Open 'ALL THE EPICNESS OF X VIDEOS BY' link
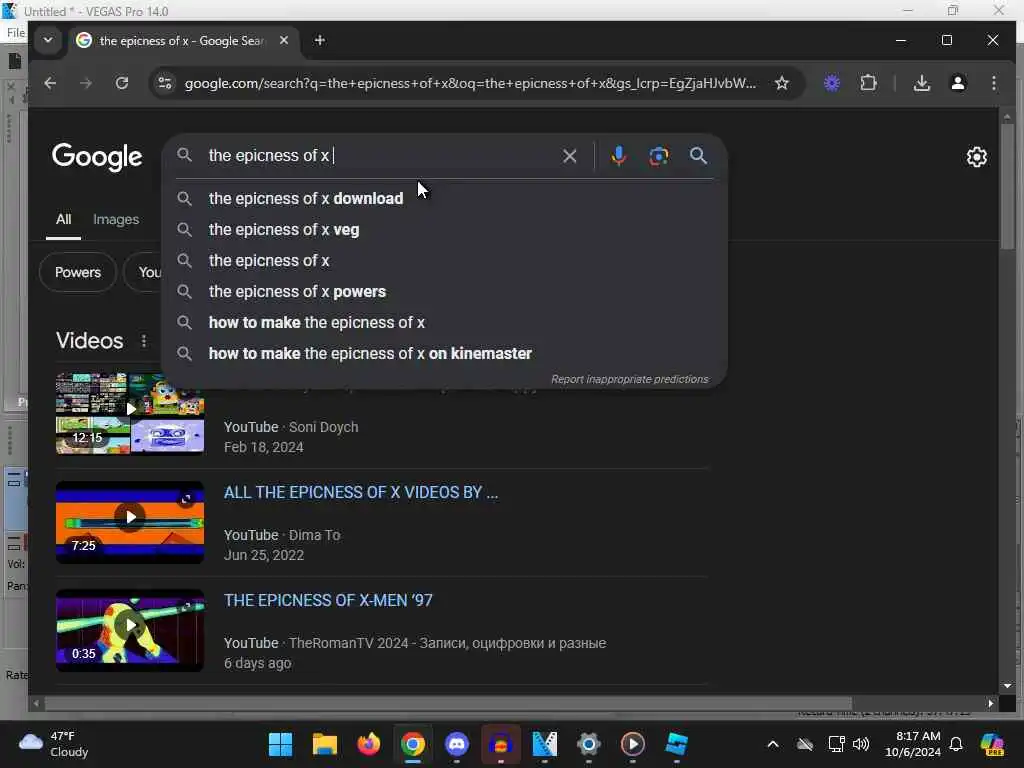1024x768 pixels. 360,492
